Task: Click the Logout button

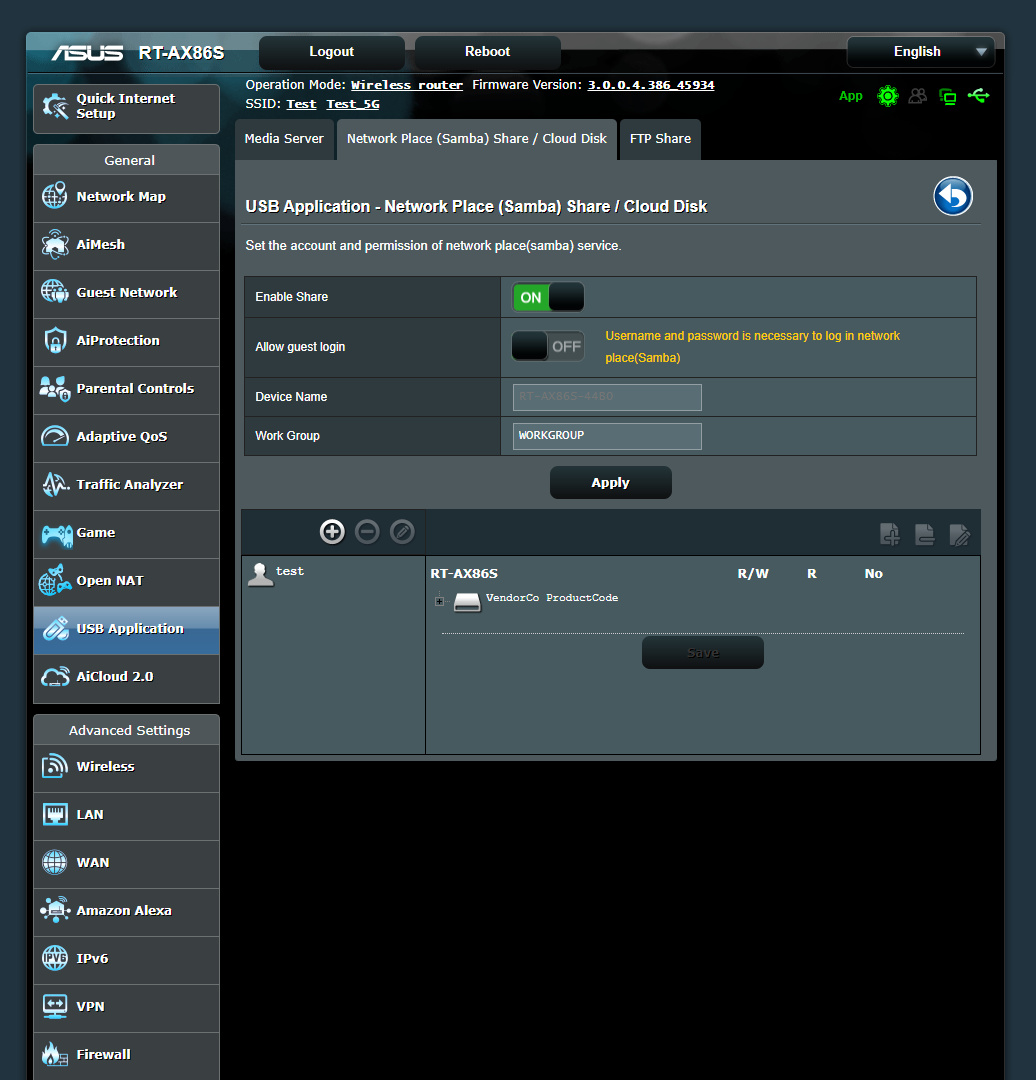Action: pos(331,52)
